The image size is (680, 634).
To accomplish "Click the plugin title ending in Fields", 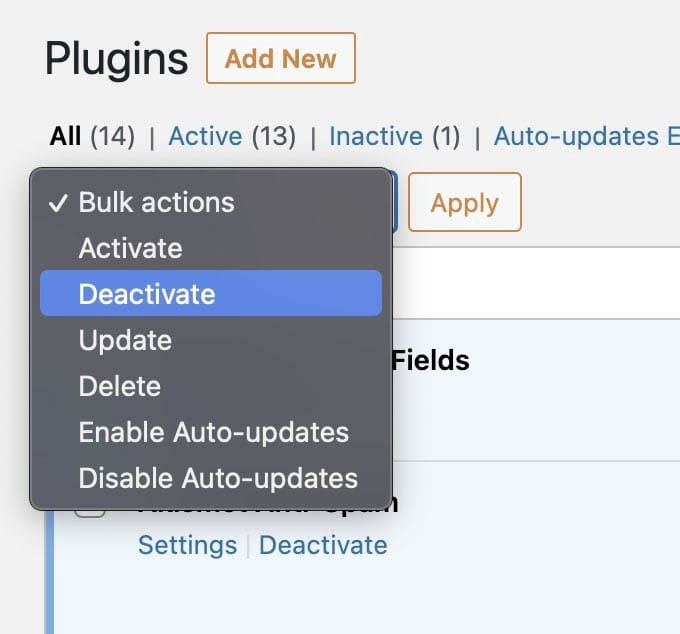I will [x=430, y=360].
